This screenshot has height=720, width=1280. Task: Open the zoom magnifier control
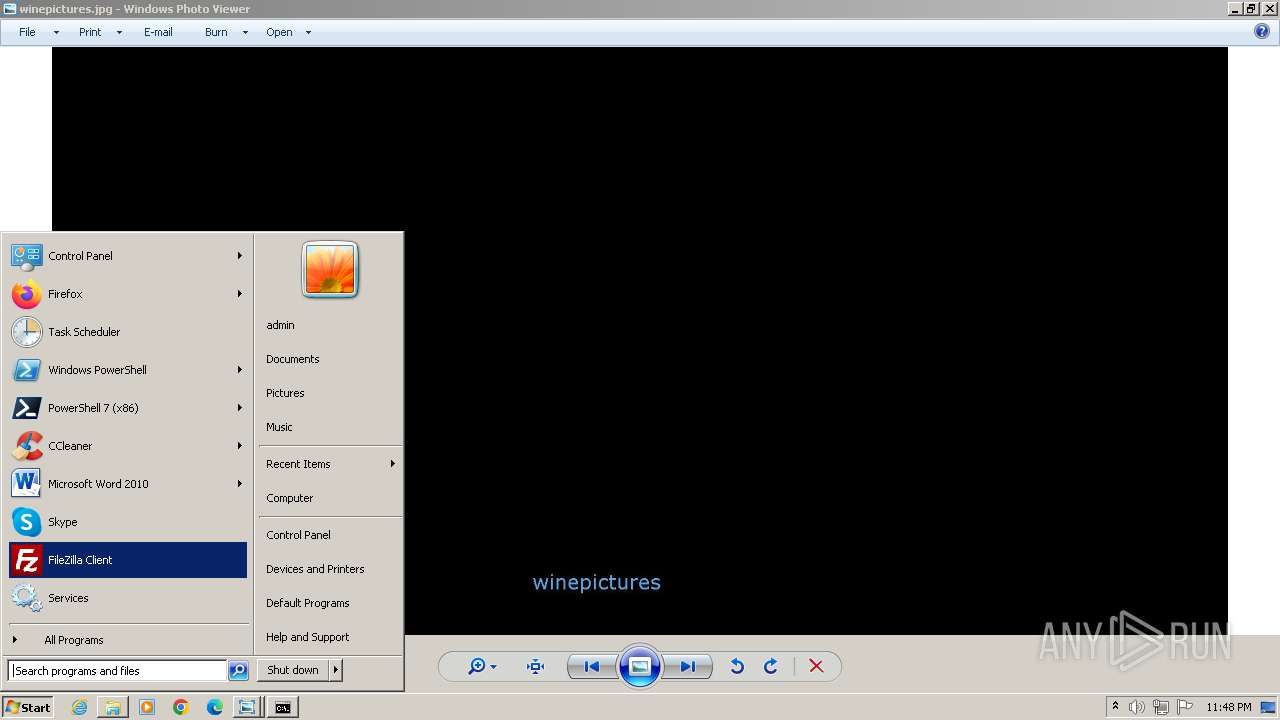(477, 667)
